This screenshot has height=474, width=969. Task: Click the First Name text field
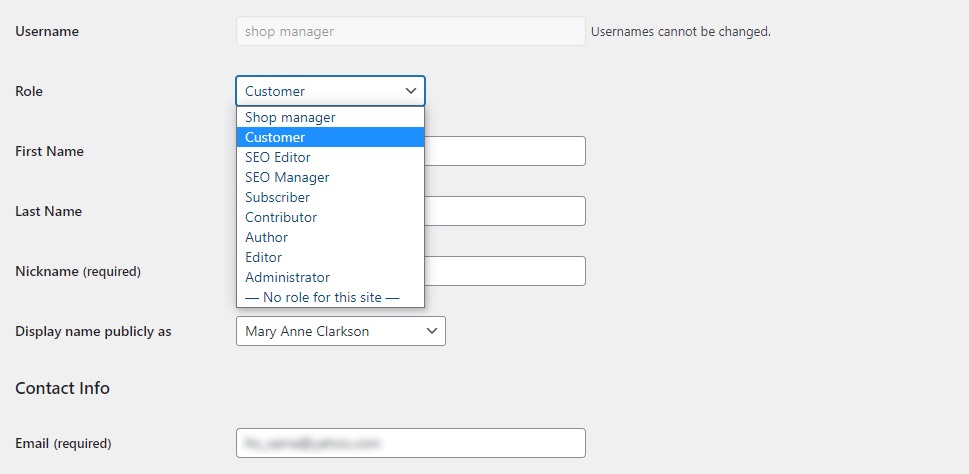505,151
